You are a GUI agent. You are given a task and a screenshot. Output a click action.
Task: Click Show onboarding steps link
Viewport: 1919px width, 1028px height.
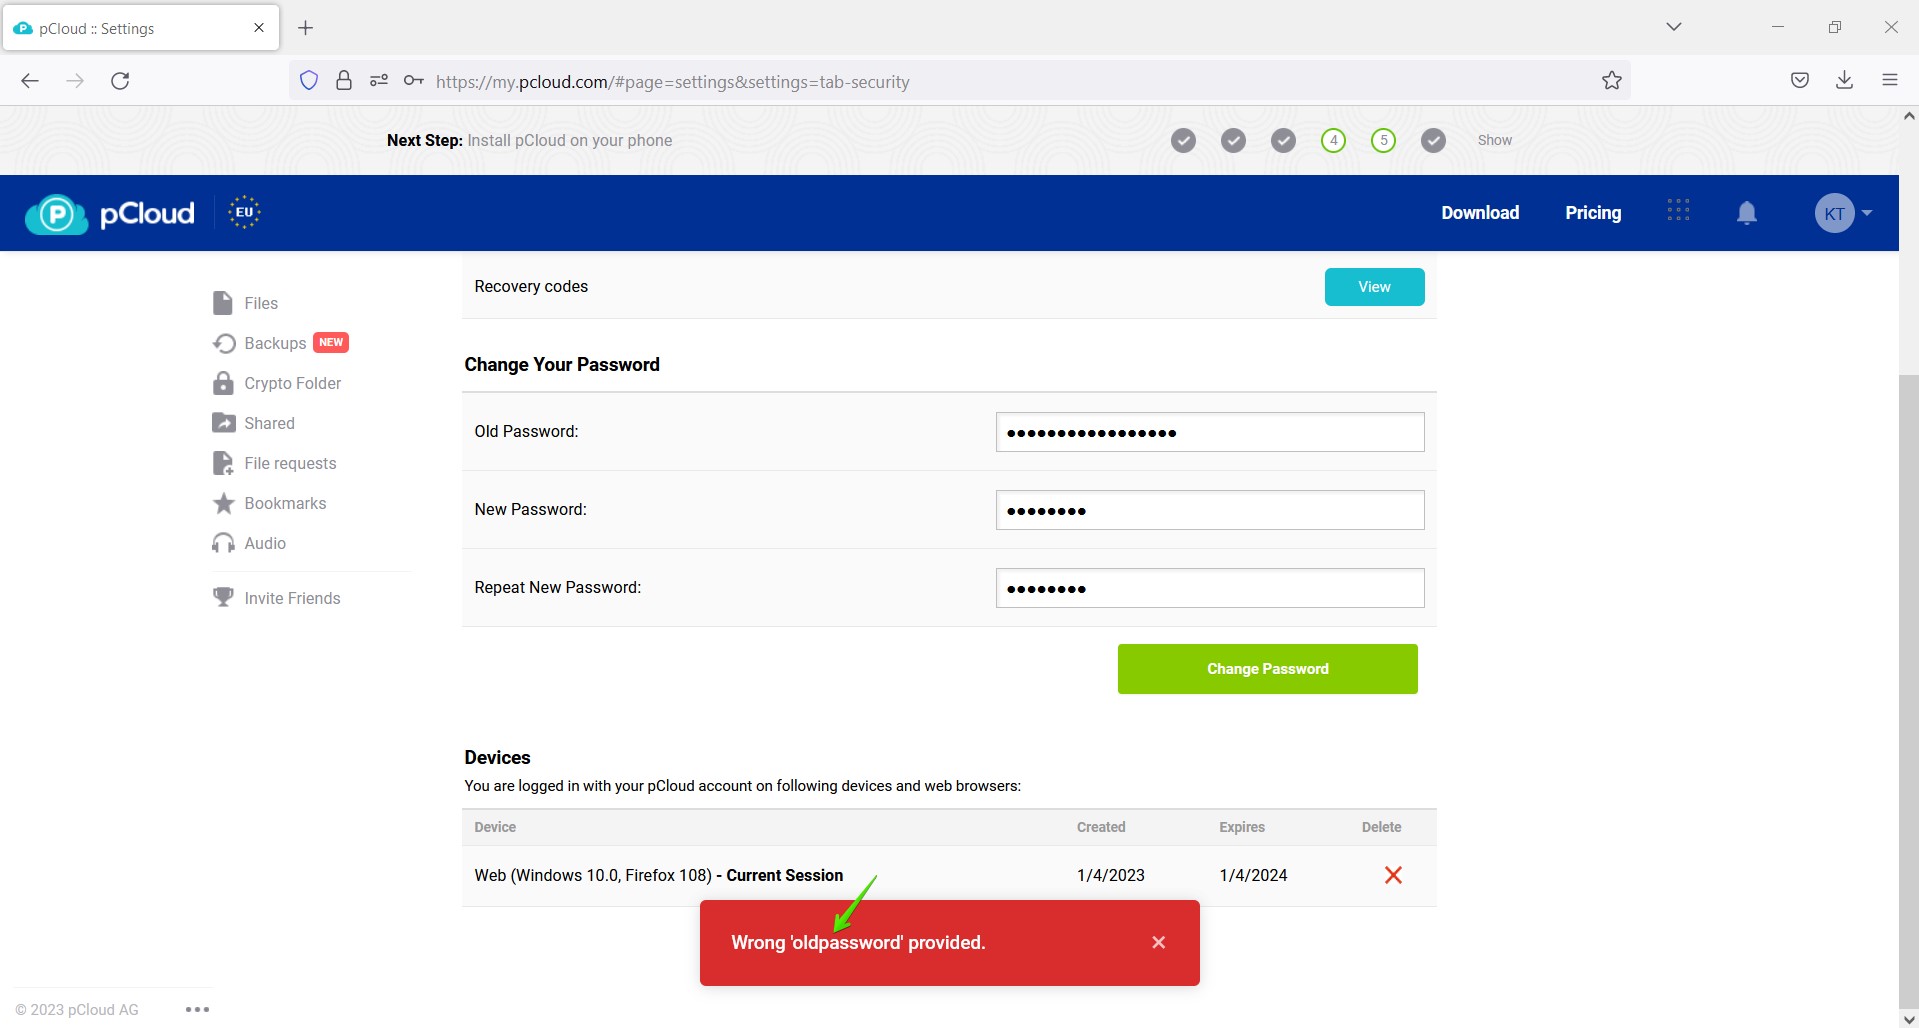(1495, 140)
